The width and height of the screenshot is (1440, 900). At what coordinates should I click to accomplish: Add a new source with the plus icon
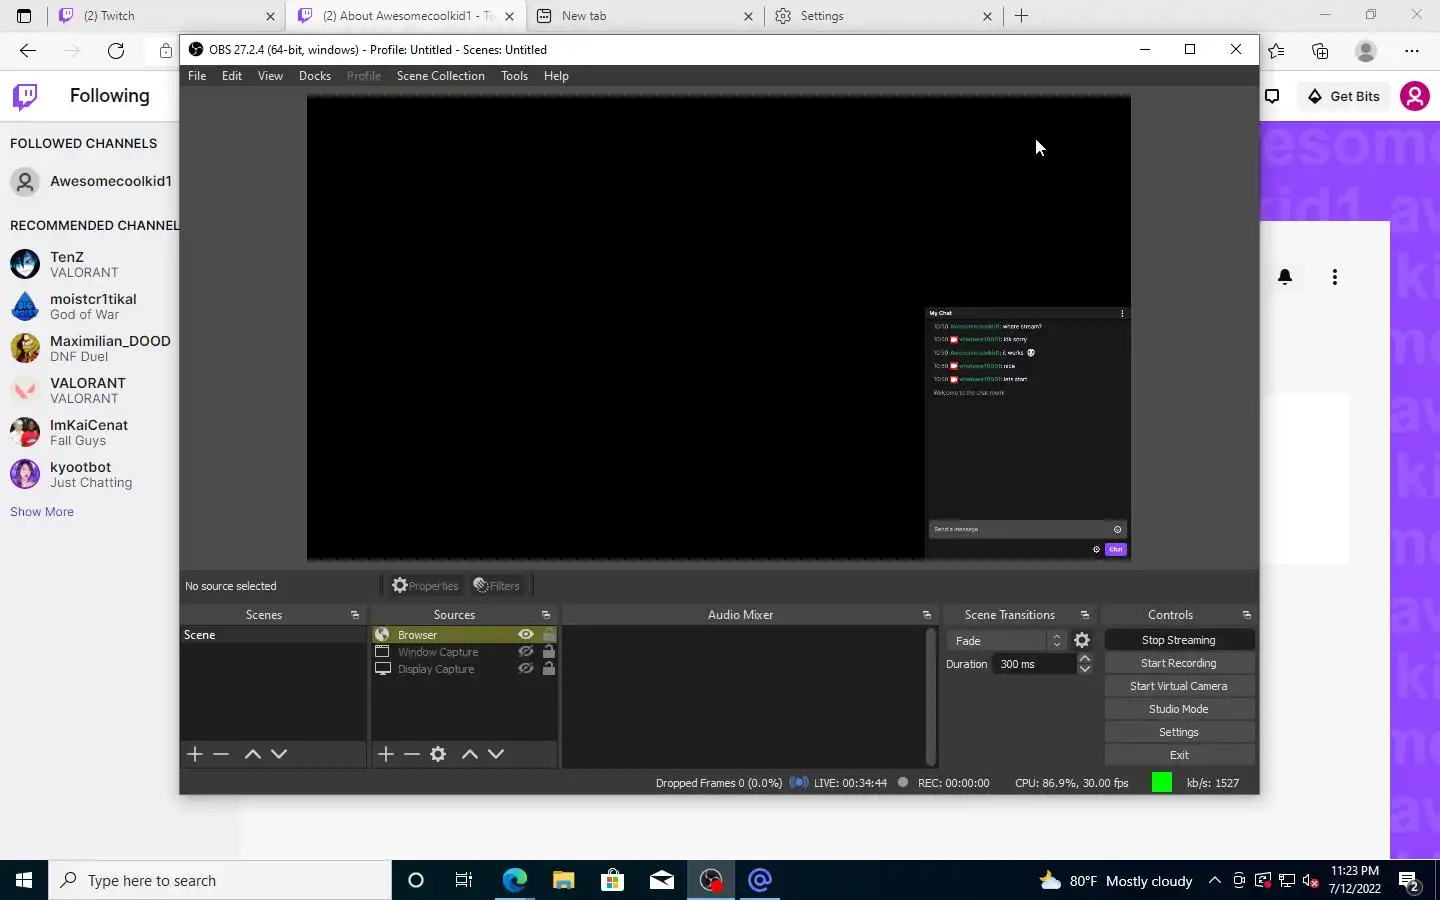(386, 754)
